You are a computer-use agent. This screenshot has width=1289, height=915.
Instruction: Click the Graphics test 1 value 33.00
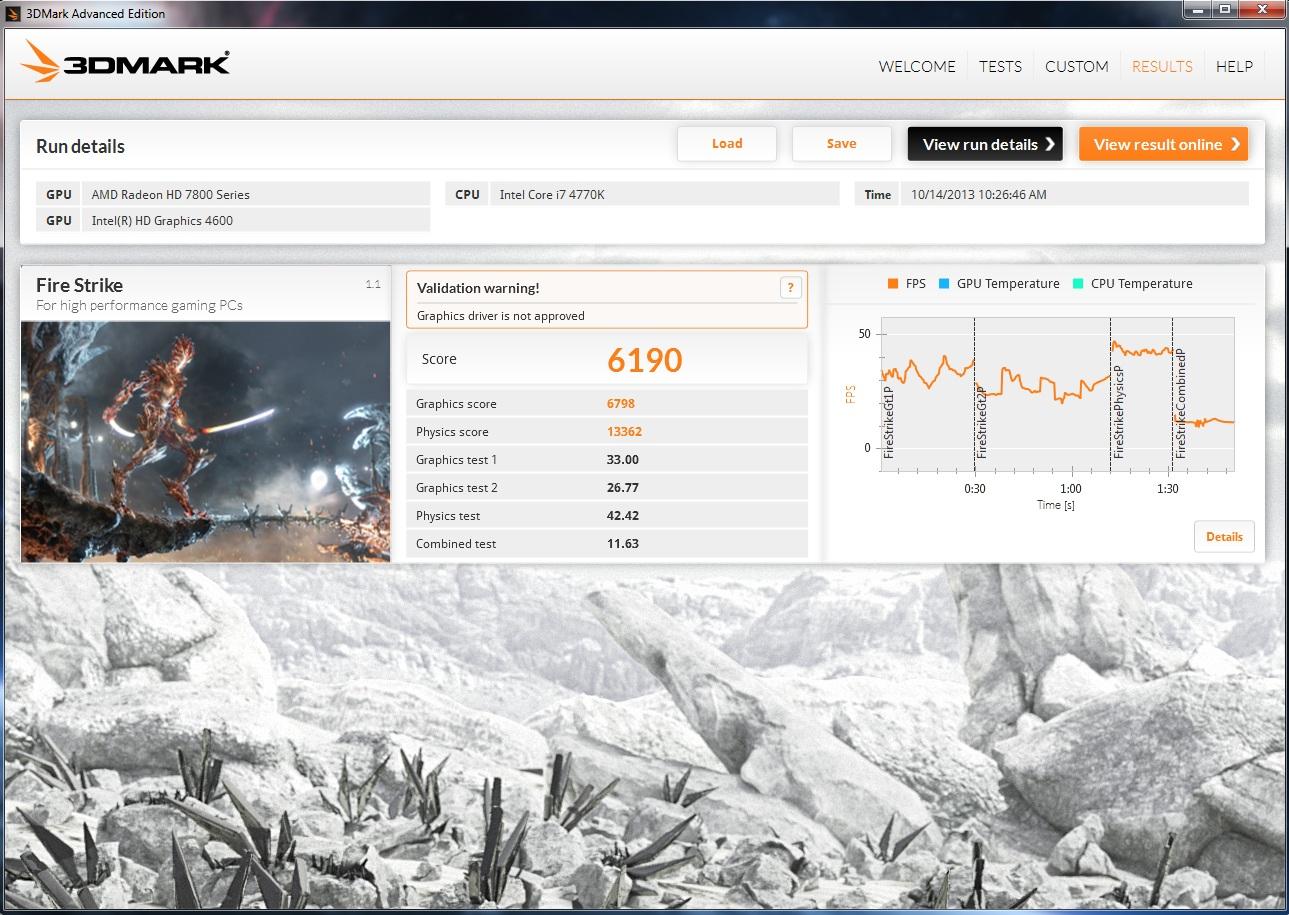click(x=622, y=460)
